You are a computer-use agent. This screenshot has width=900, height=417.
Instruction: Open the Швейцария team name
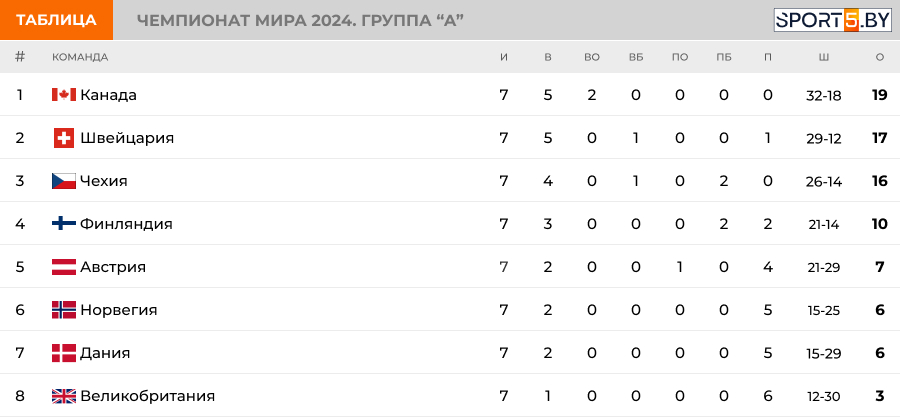tap(127, 138)
